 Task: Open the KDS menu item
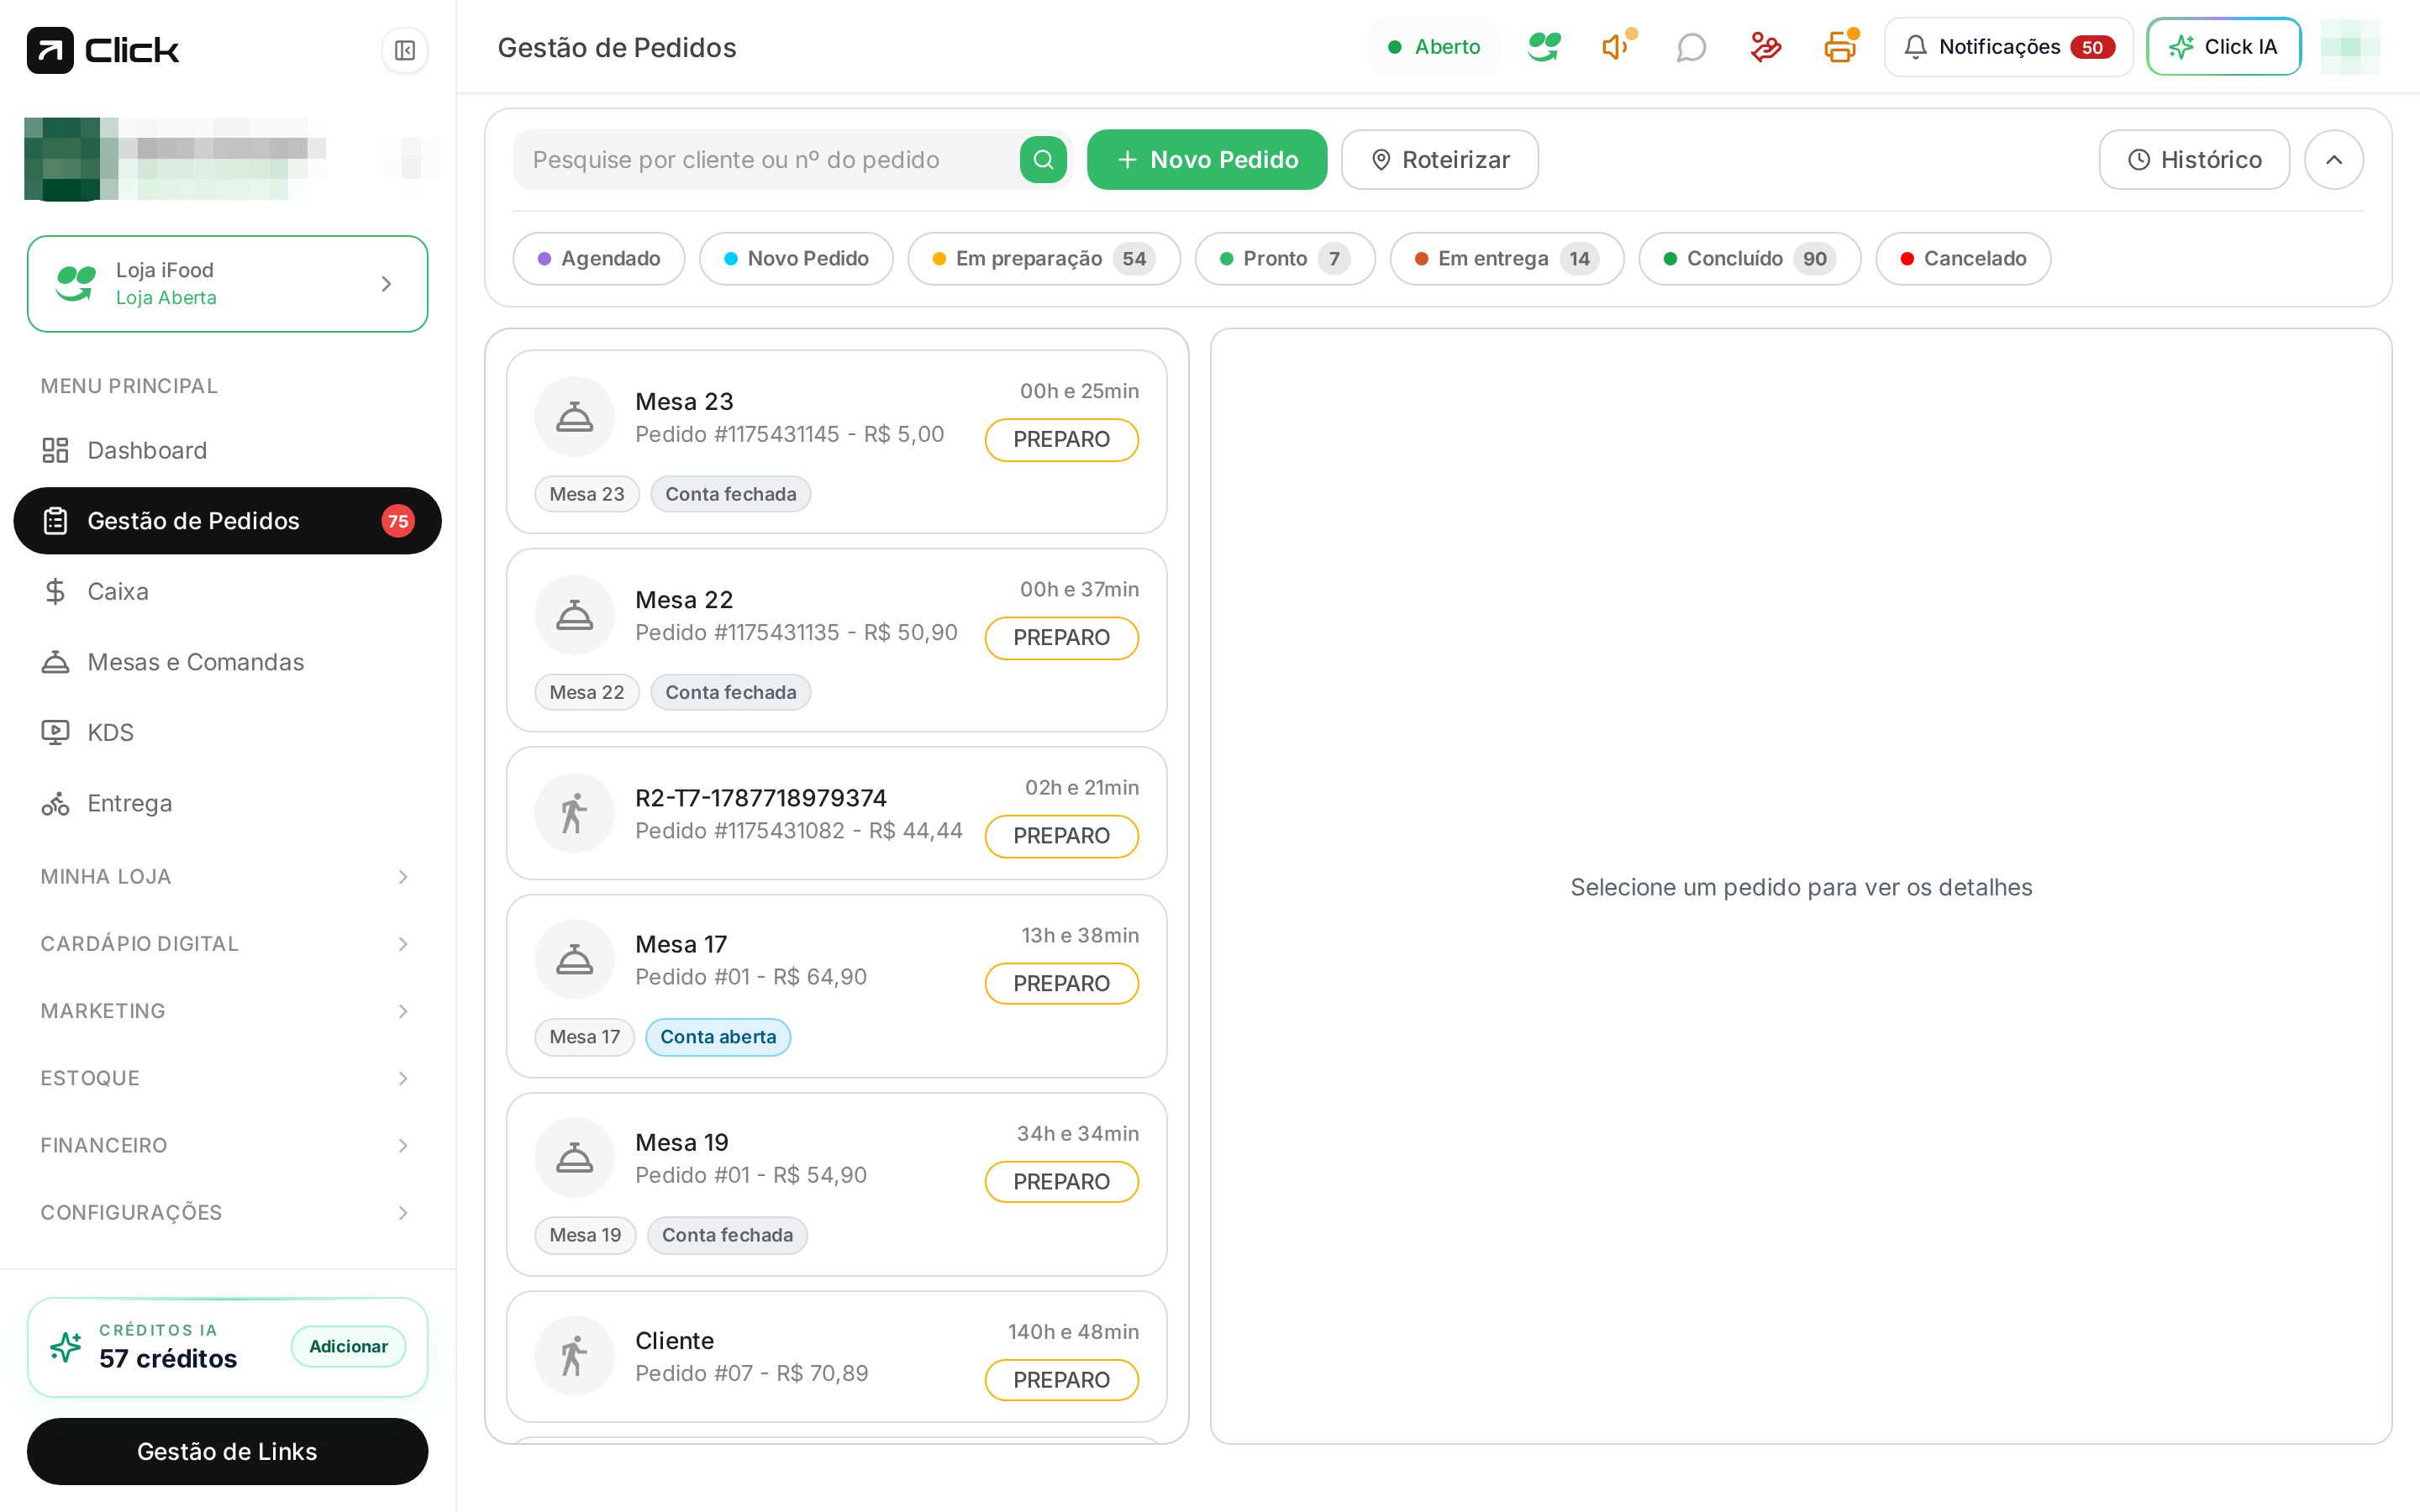227,732
